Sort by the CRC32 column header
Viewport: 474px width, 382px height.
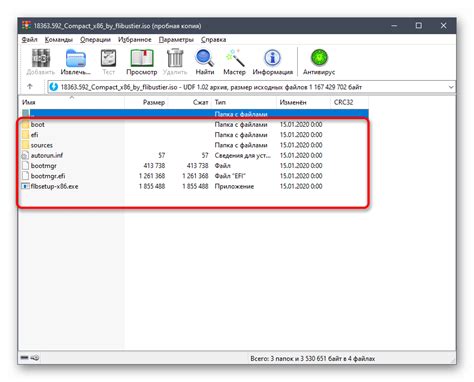[x=350, y=102]
